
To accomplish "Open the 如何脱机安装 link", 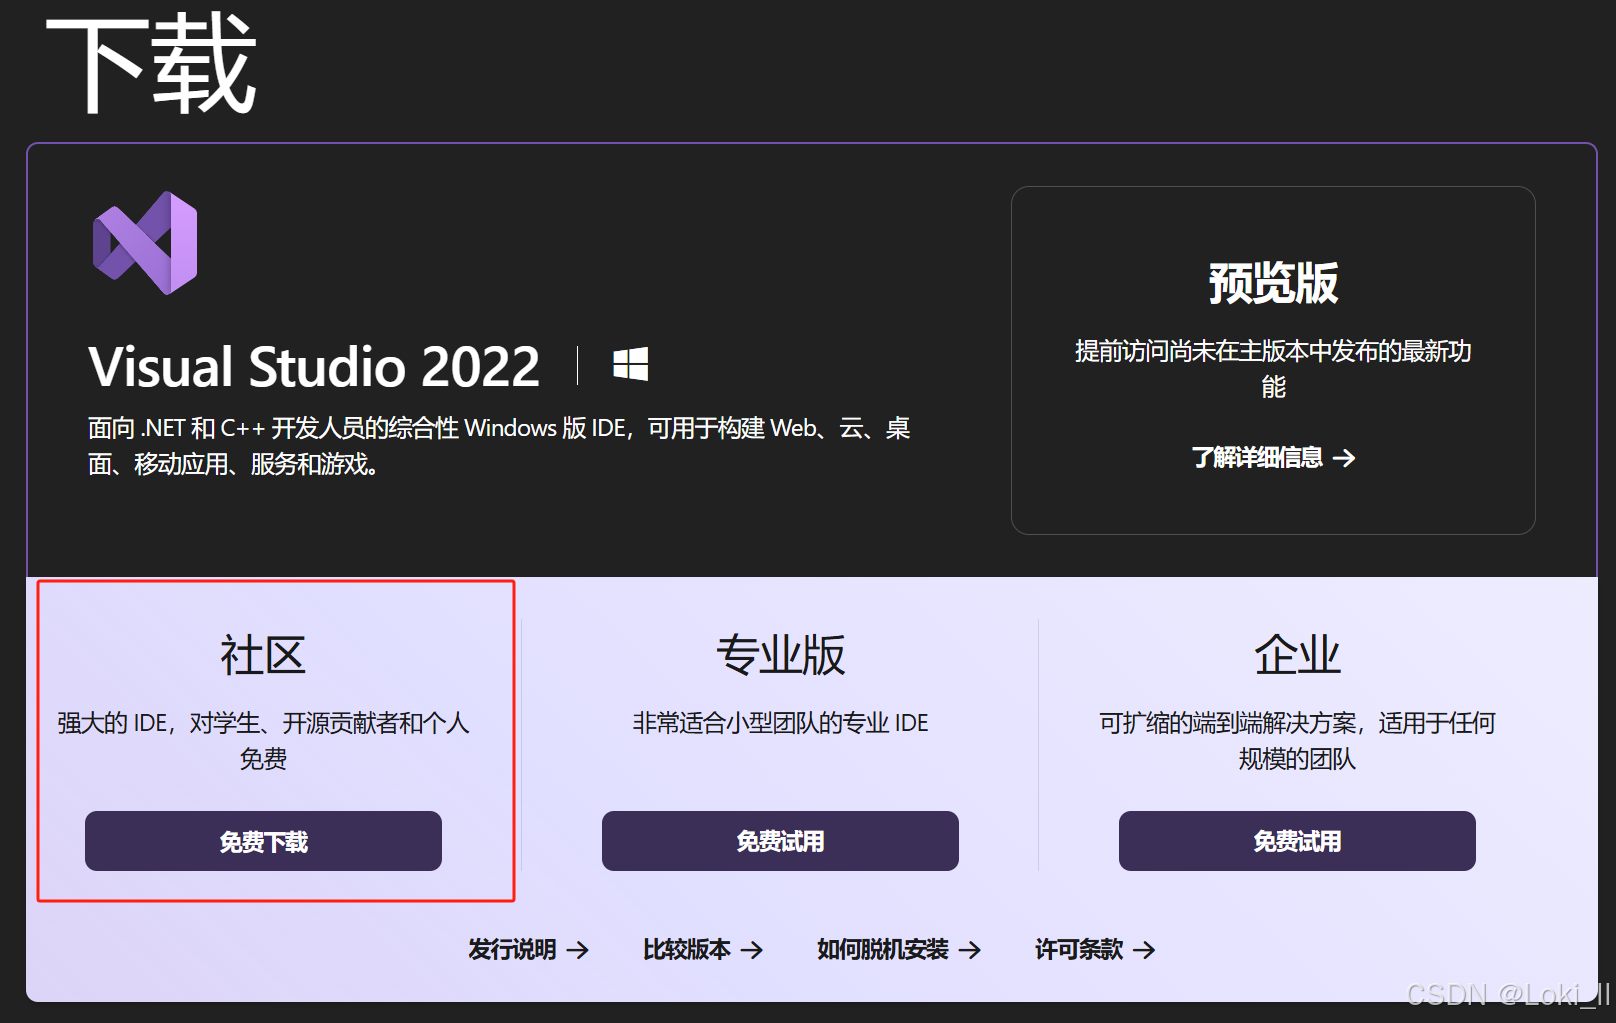I will [898, 949].
